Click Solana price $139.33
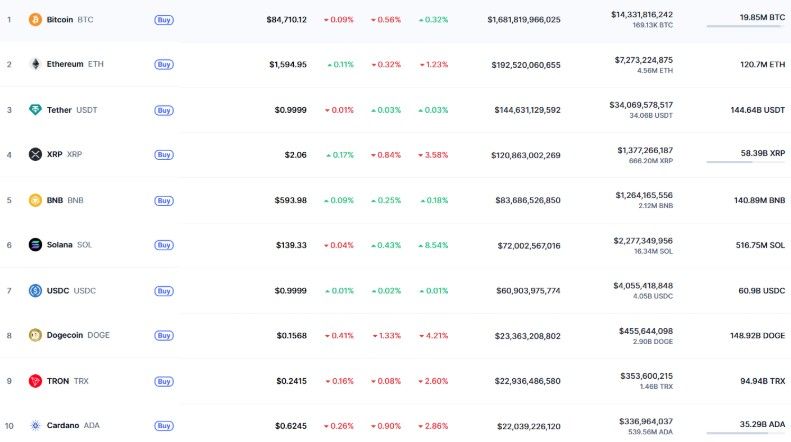791x442 pixels. tap(291, 245)
